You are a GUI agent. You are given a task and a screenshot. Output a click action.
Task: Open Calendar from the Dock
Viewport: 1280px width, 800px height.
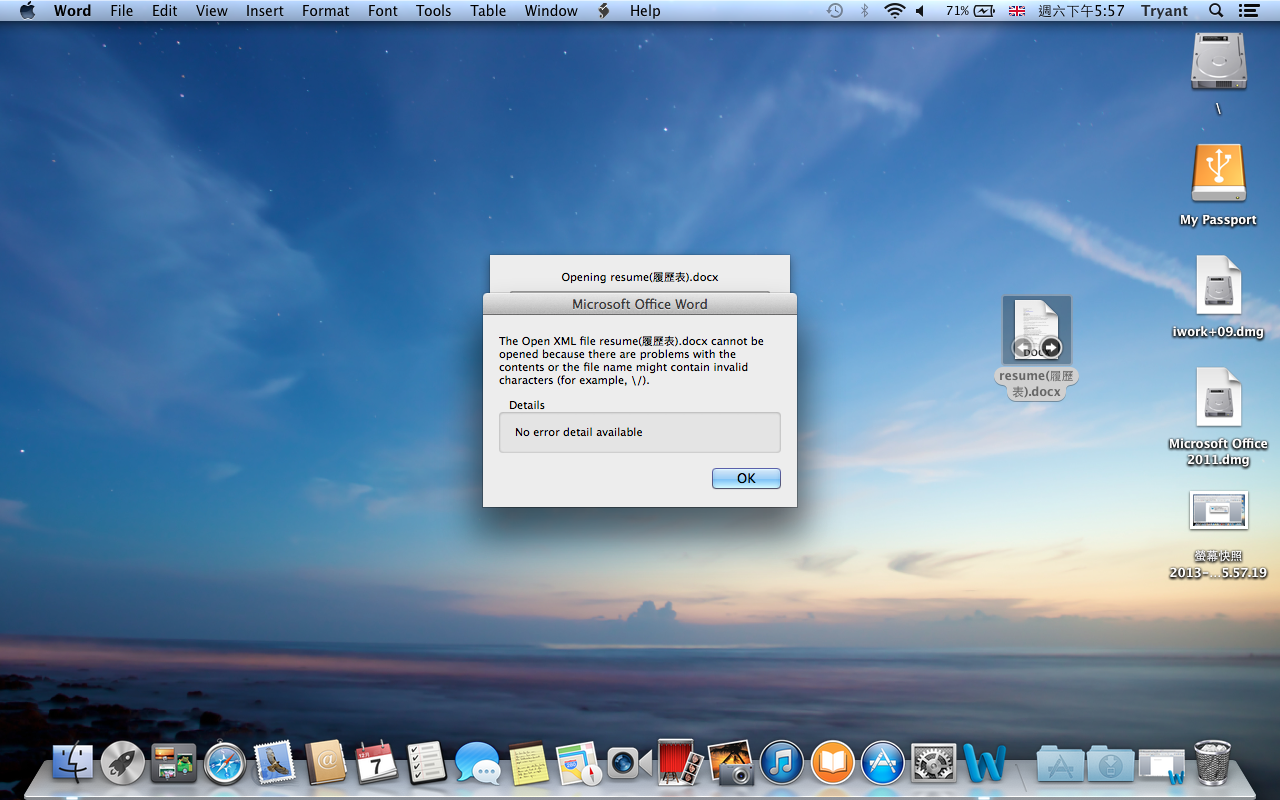[x=377, y=763]
